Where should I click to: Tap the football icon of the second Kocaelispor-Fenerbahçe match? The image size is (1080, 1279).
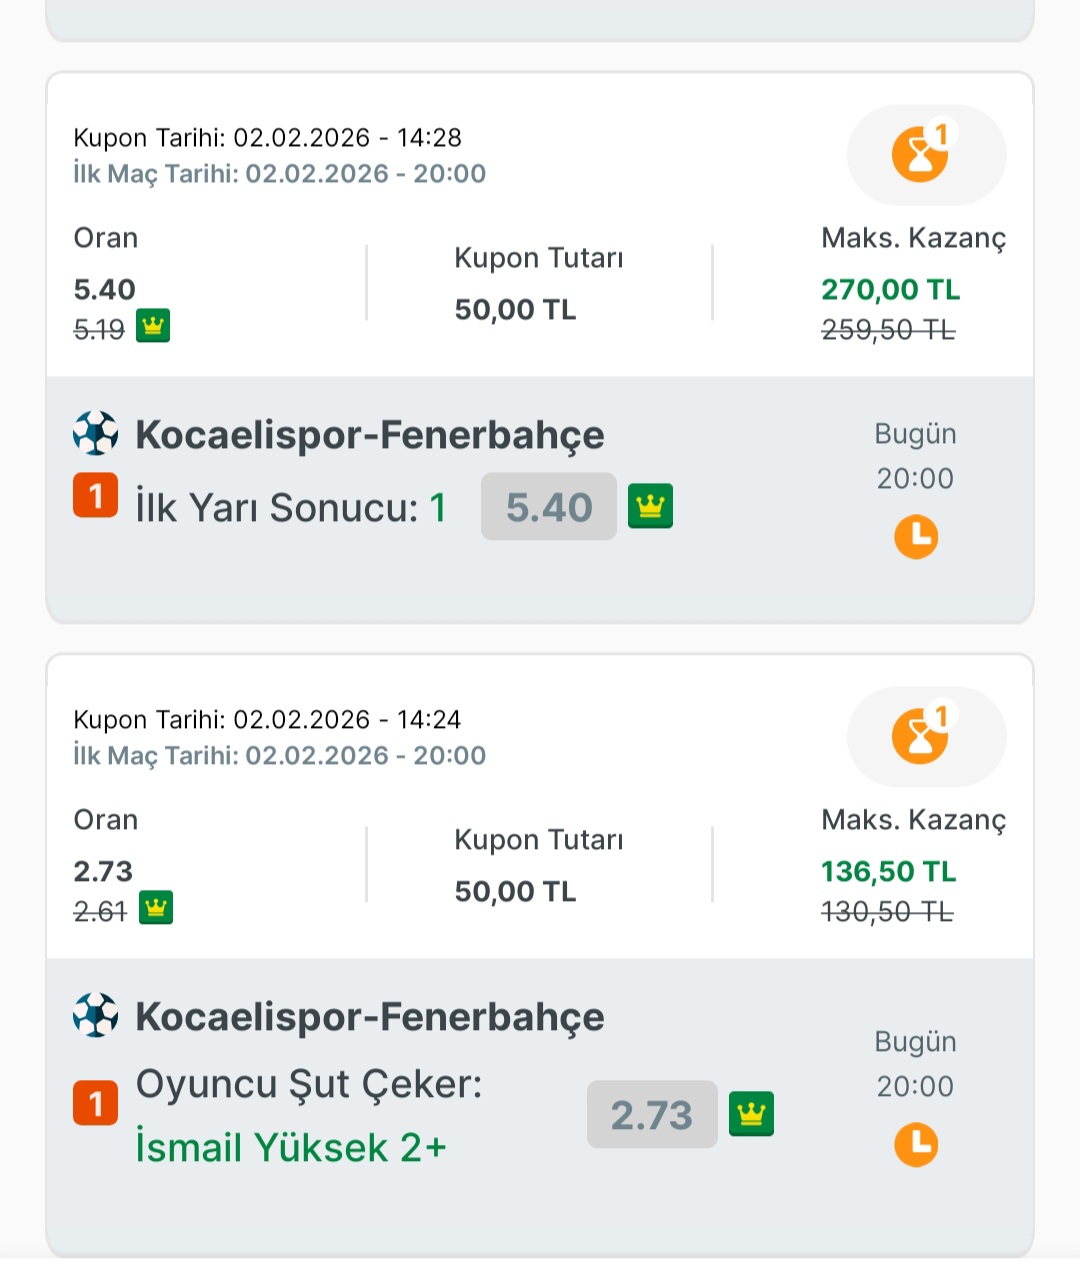[96, 1015]
